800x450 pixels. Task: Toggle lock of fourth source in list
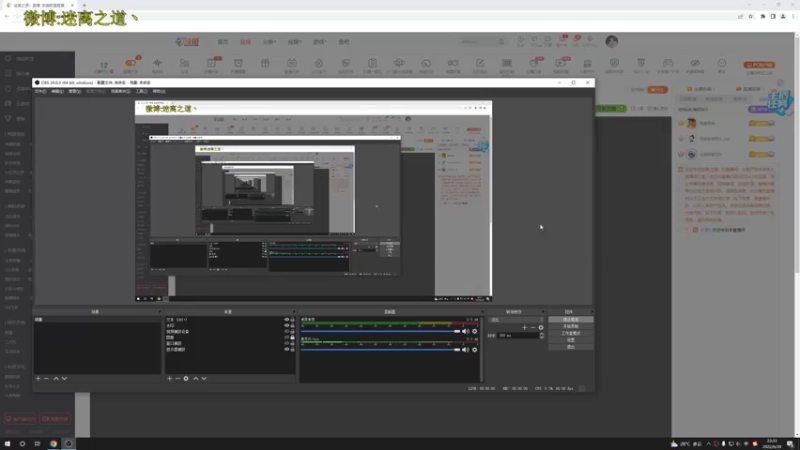(x=292, y=337)
